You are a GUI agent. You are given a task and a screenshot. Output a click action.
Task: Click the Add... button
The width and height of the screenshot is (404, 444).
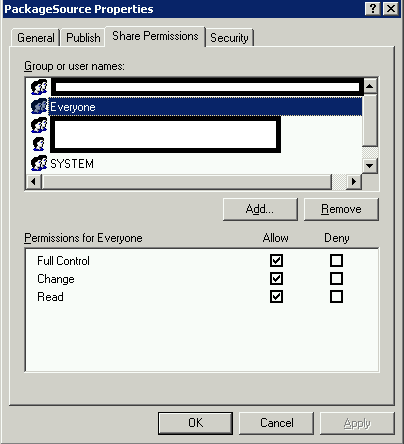tap(260, 209)
